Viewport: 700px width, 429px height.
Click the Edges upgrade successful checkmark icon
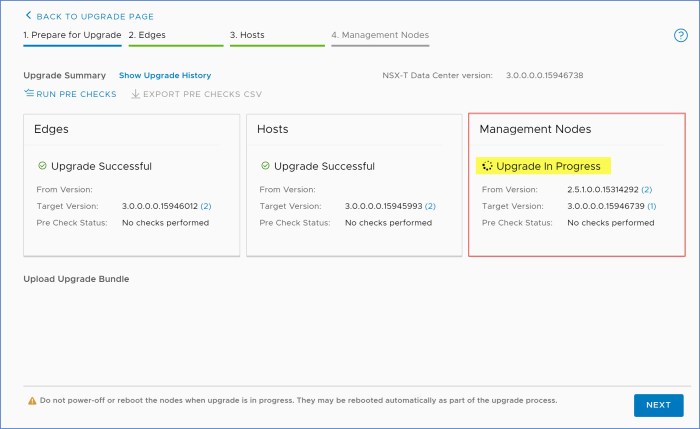pyautogui.click(x=42, y=166)
